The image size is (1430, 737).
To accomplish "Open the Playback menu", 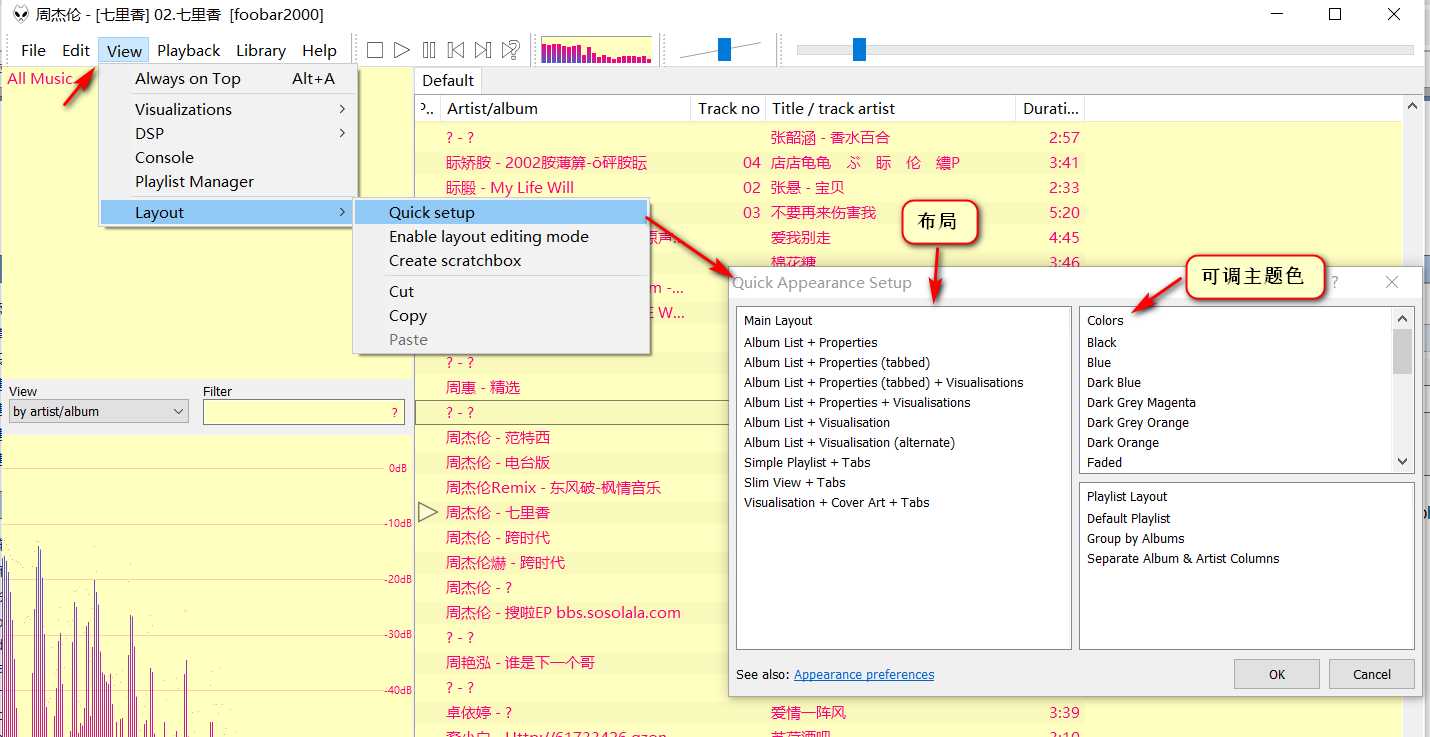I will click(x=189, y=50).
